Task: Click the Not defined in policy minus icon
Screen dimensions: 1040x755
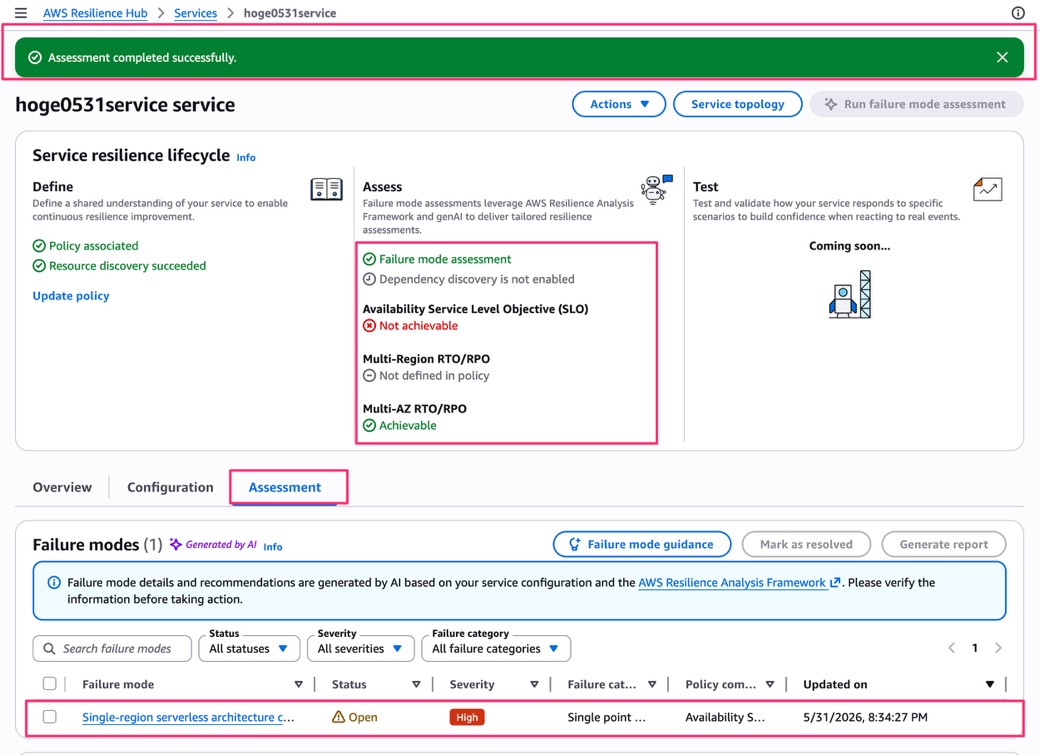Action: [369, 375]
